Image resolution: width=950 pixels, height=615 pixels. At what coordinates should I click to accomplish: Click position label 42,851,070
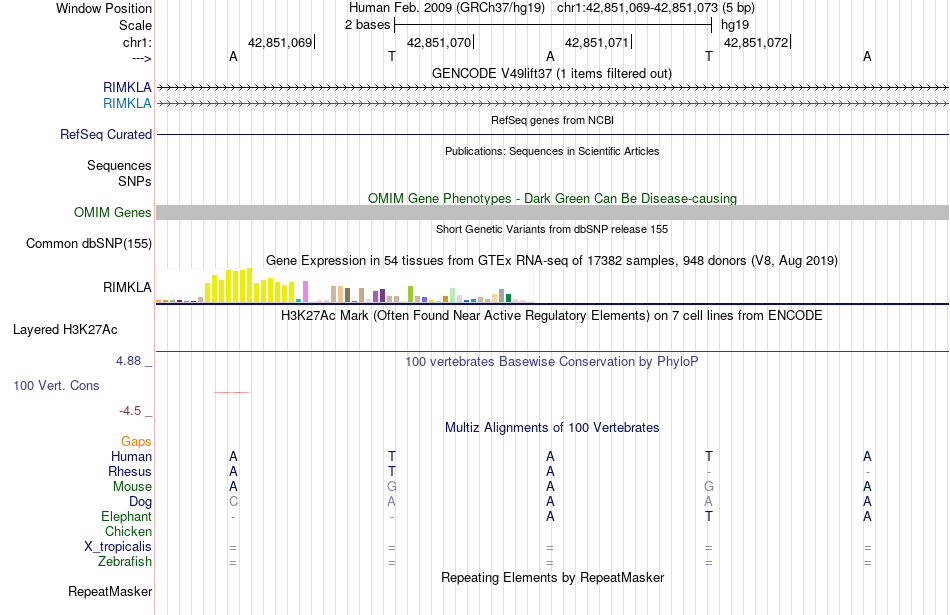point(439,42)
